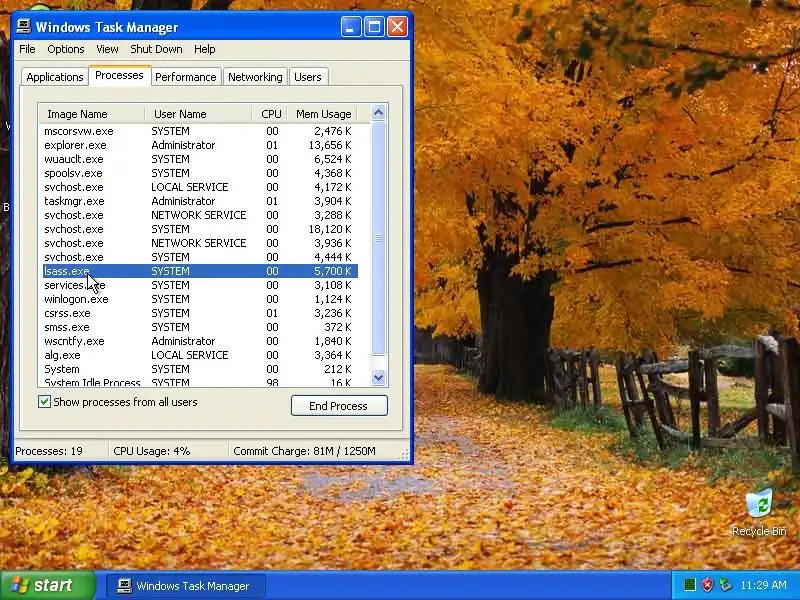Switch to the Applications tab
Viewport: 800px width, 600px height.
click(x=55, y=77)
